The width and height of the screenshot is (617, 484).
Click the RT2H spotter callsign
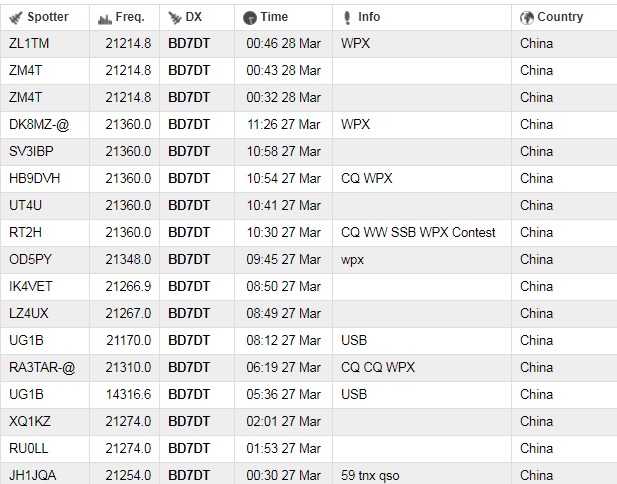(x=25, y=232)
